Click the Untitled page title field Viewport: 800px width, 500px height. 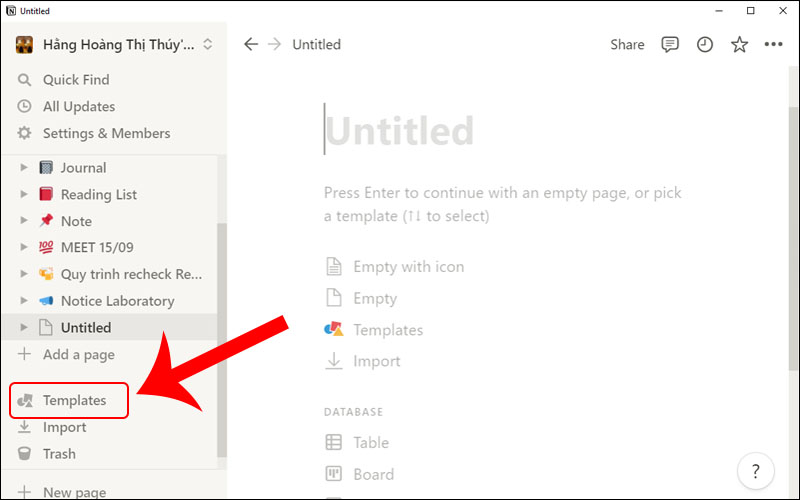point(400,131)
